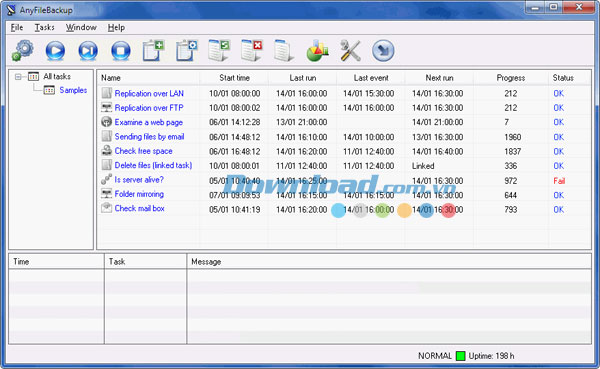Click the red Fail status text
600x369 pixels.
(x=559, y=181)
